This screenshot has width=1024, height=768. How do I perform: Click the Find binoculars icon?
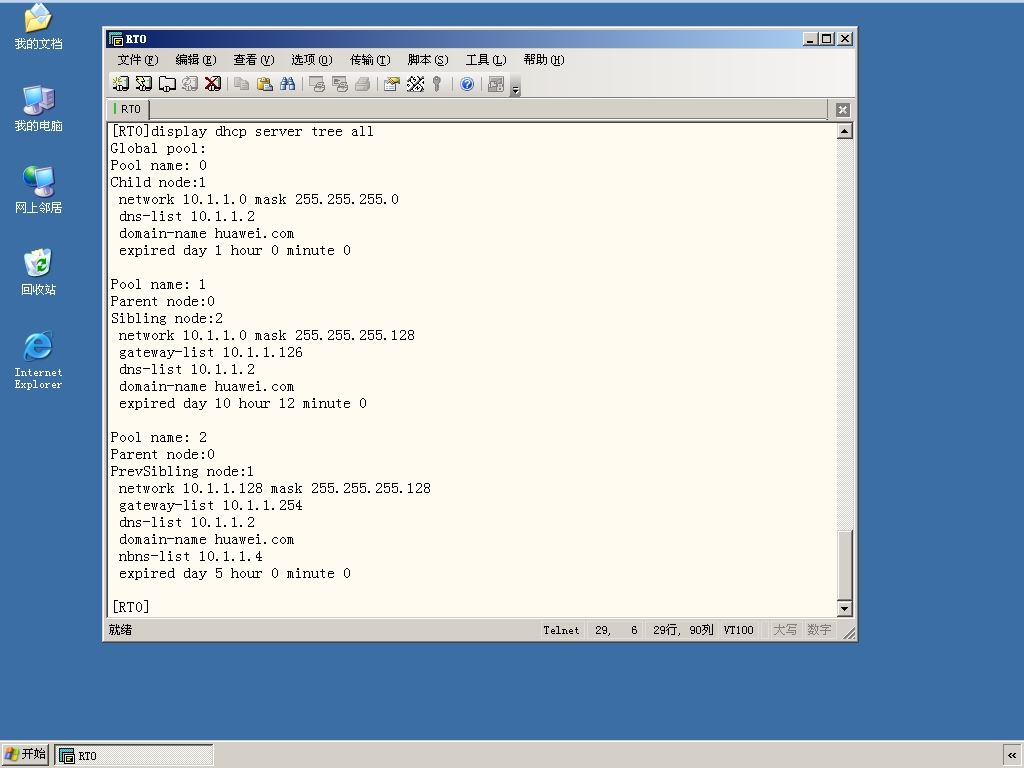(x=287, y=84)
